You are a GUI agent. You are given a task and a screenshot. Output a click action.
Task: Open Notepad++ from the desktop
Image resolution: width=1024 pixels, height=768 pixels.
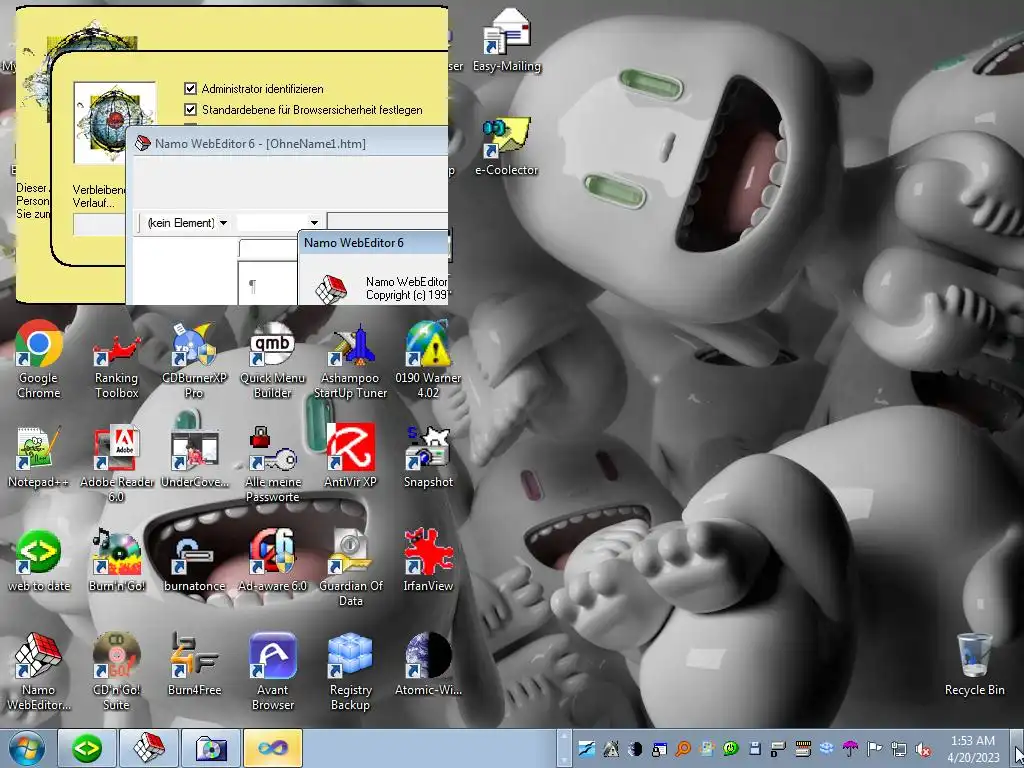[39, 457]
